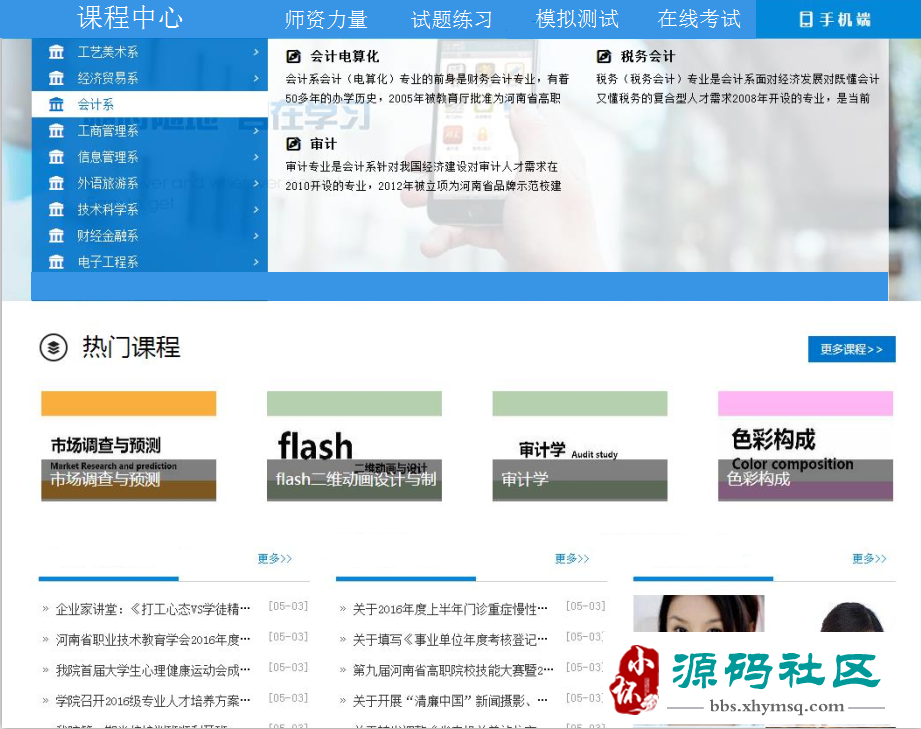Open the 审计 major link
This screenshot has height=729, width=921.
[324, 144]
